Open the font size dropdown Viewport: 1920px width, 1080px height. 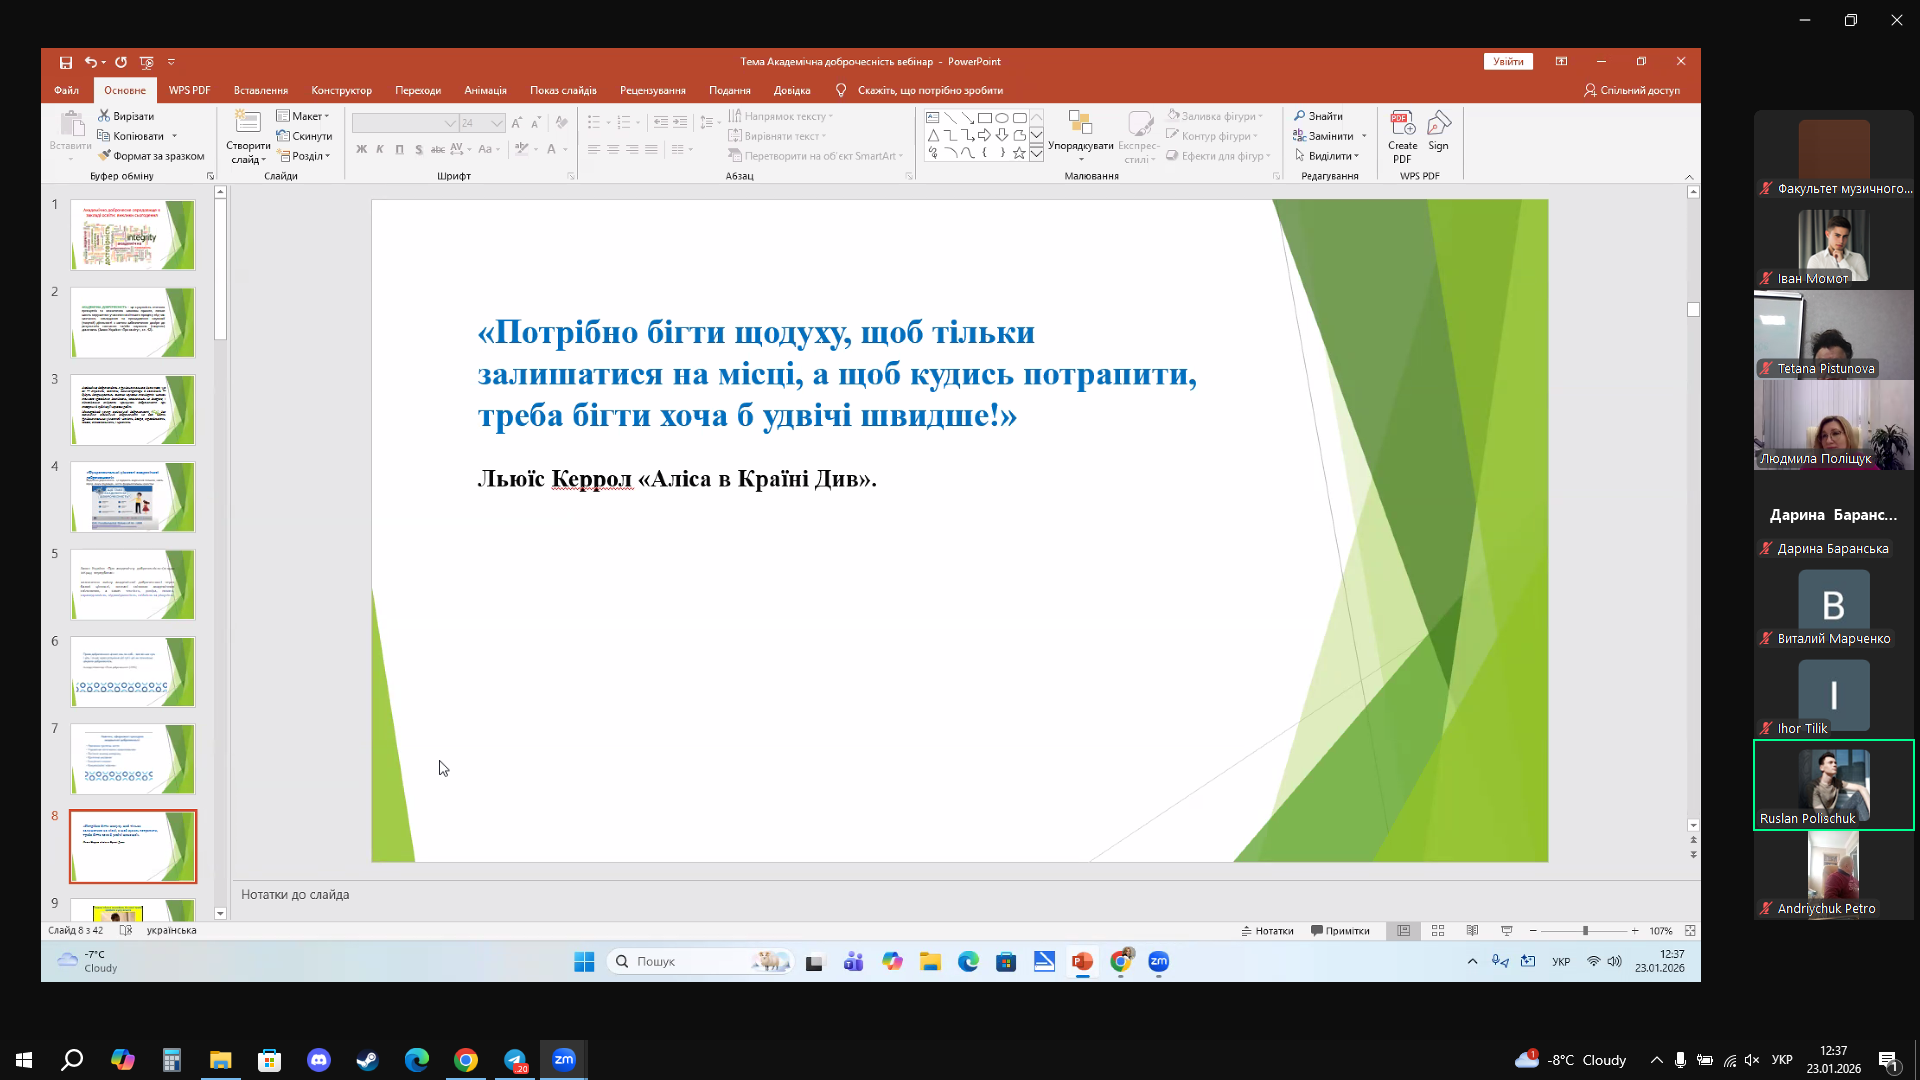[x=496, y=123]
